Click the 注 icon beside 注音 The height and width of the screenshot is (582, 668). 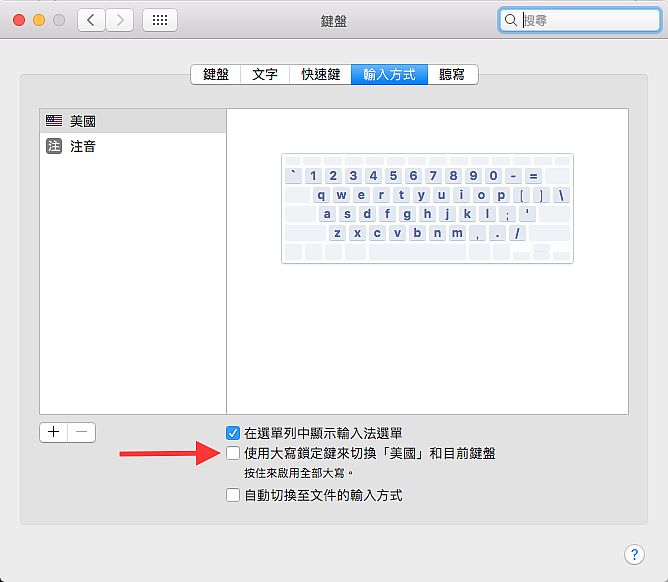(54, 146)
